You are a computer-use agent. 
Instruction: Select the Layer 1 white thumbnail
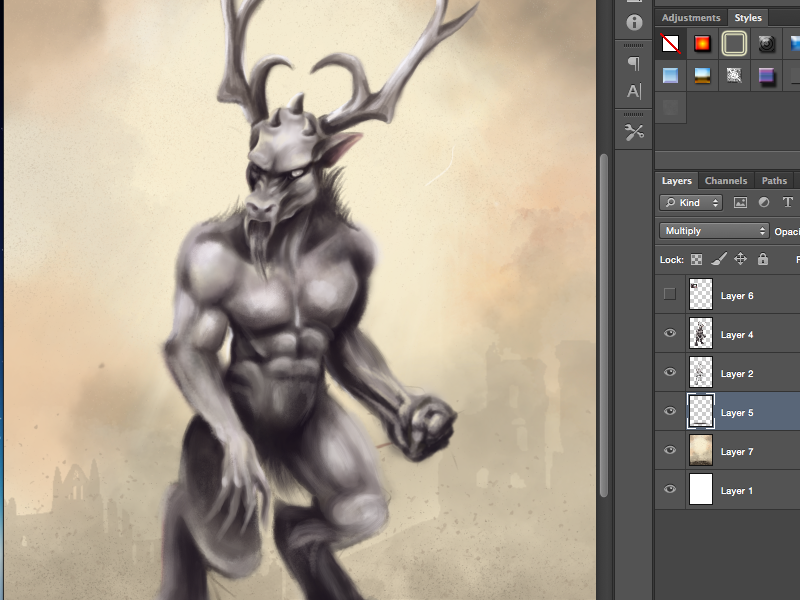(x=701, y=490)
